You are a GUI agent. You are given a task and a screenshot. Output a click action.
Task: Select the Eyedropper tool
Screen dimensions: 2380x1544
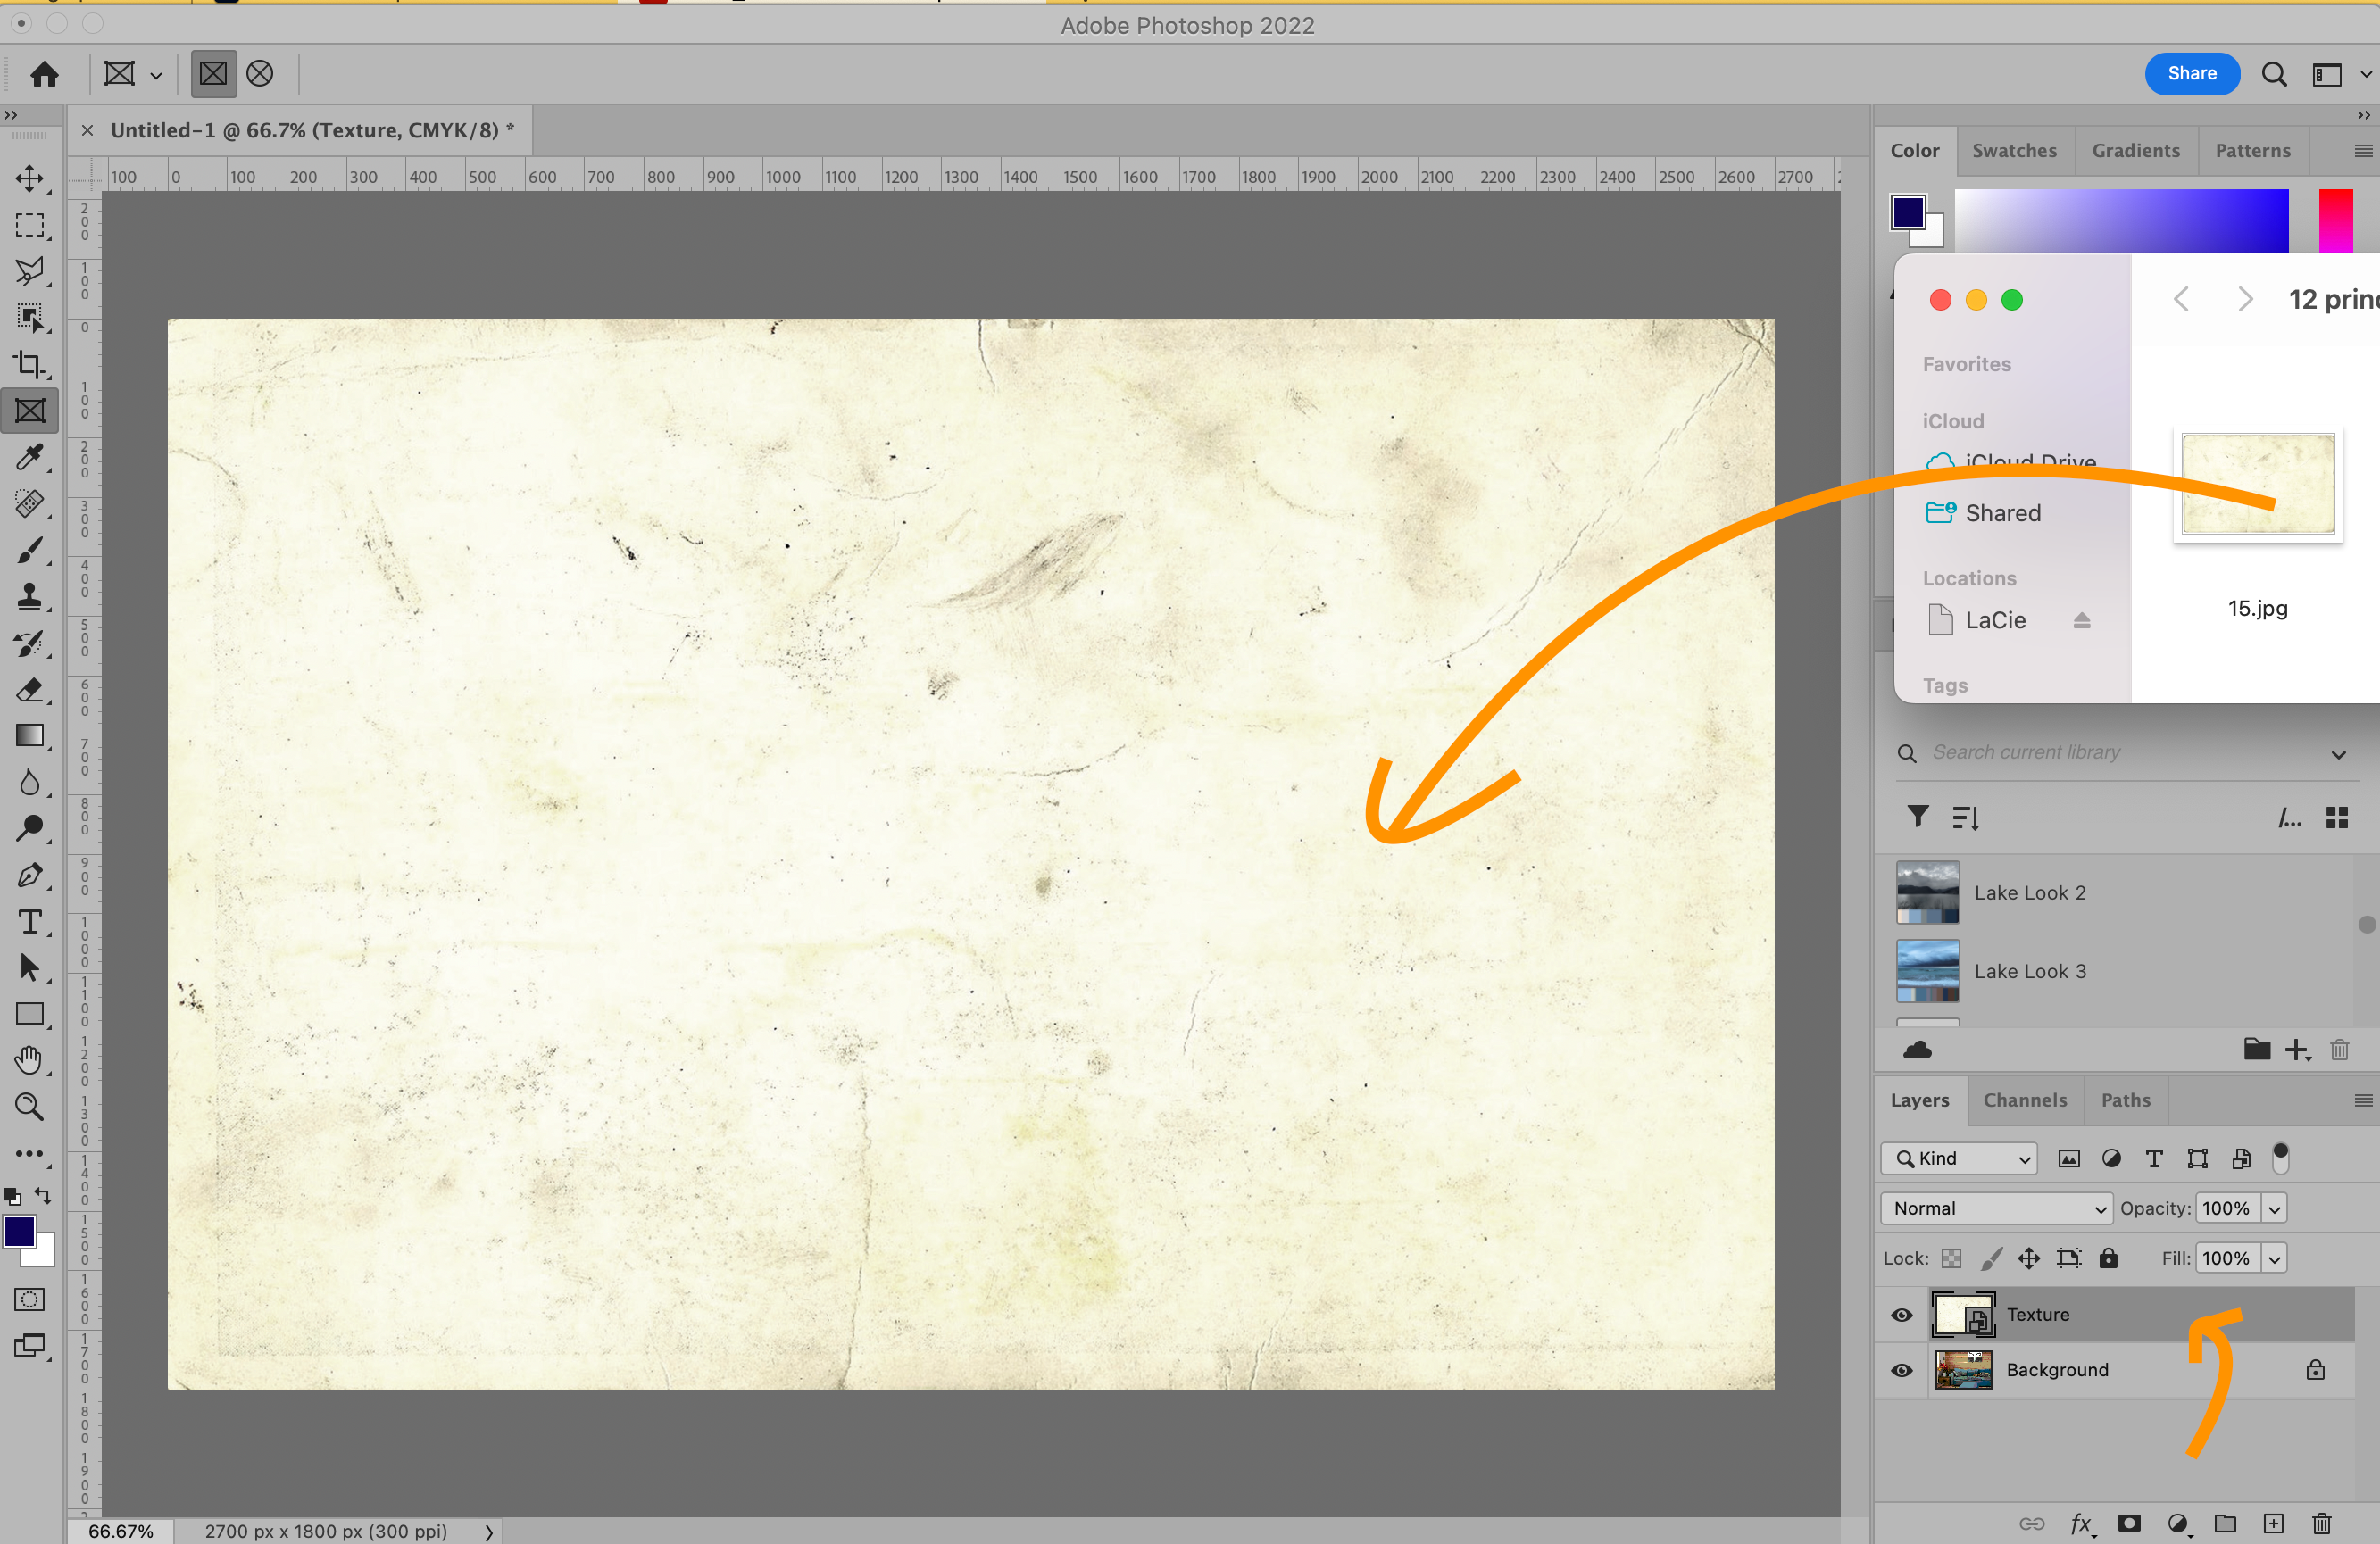[30, 458]
